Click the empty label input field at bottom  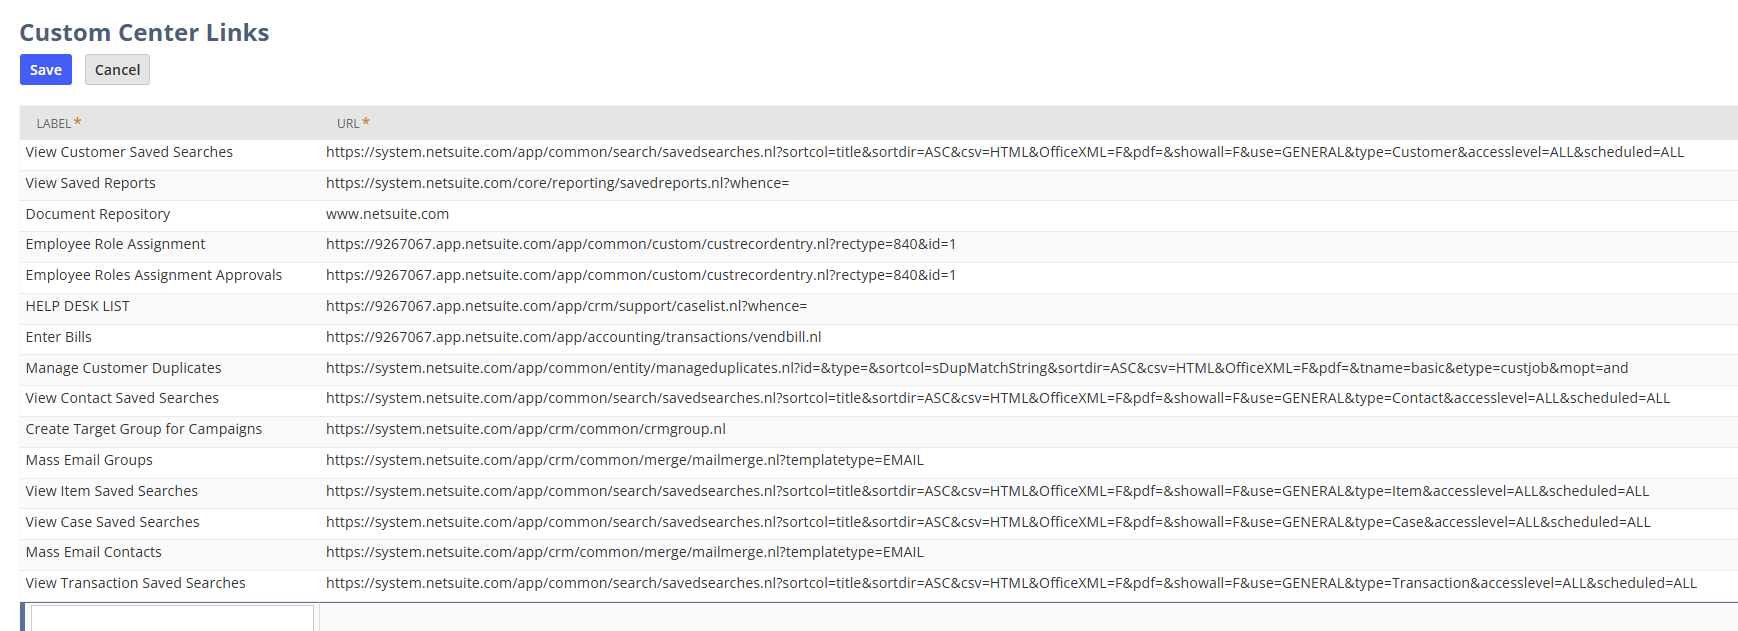pyautogui.click(x=172, y=618)
